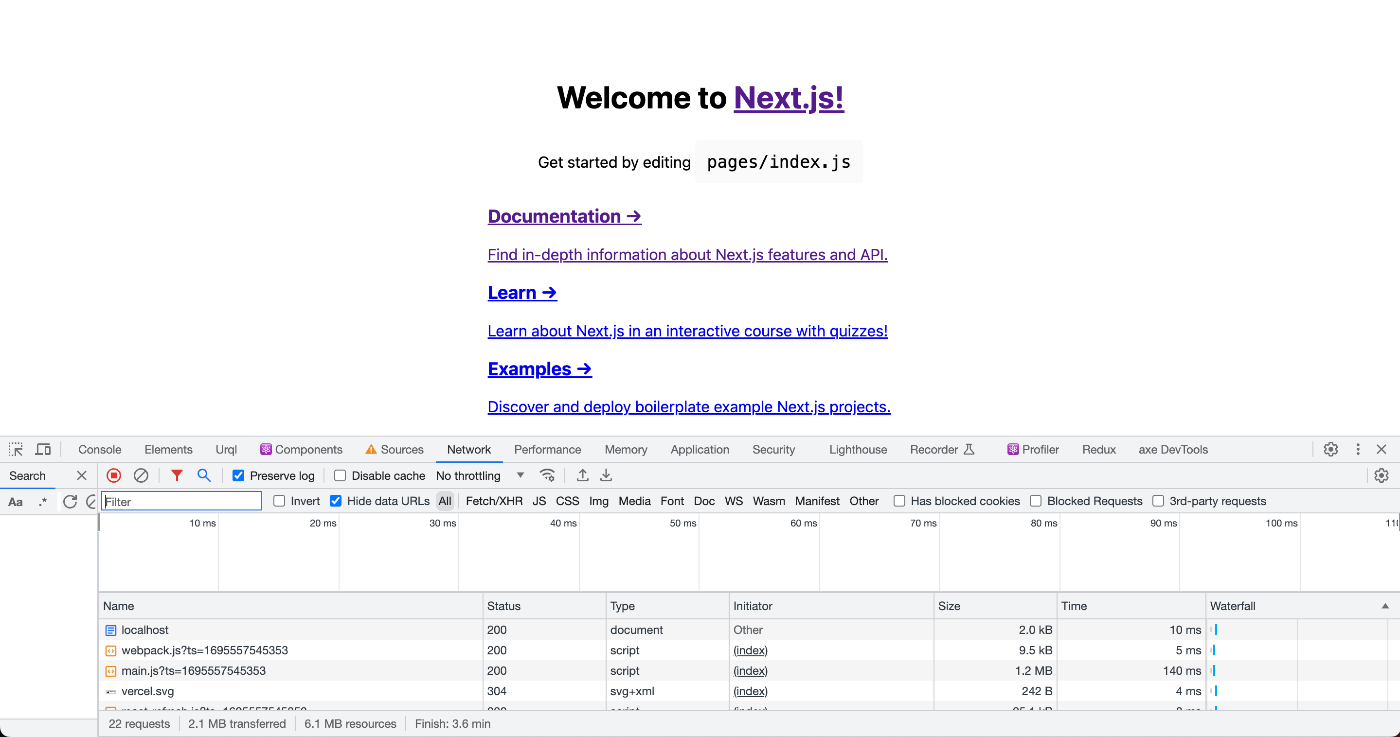
Task: Check Has blocked cookies checkbox
Action: (x=899, y=501)
